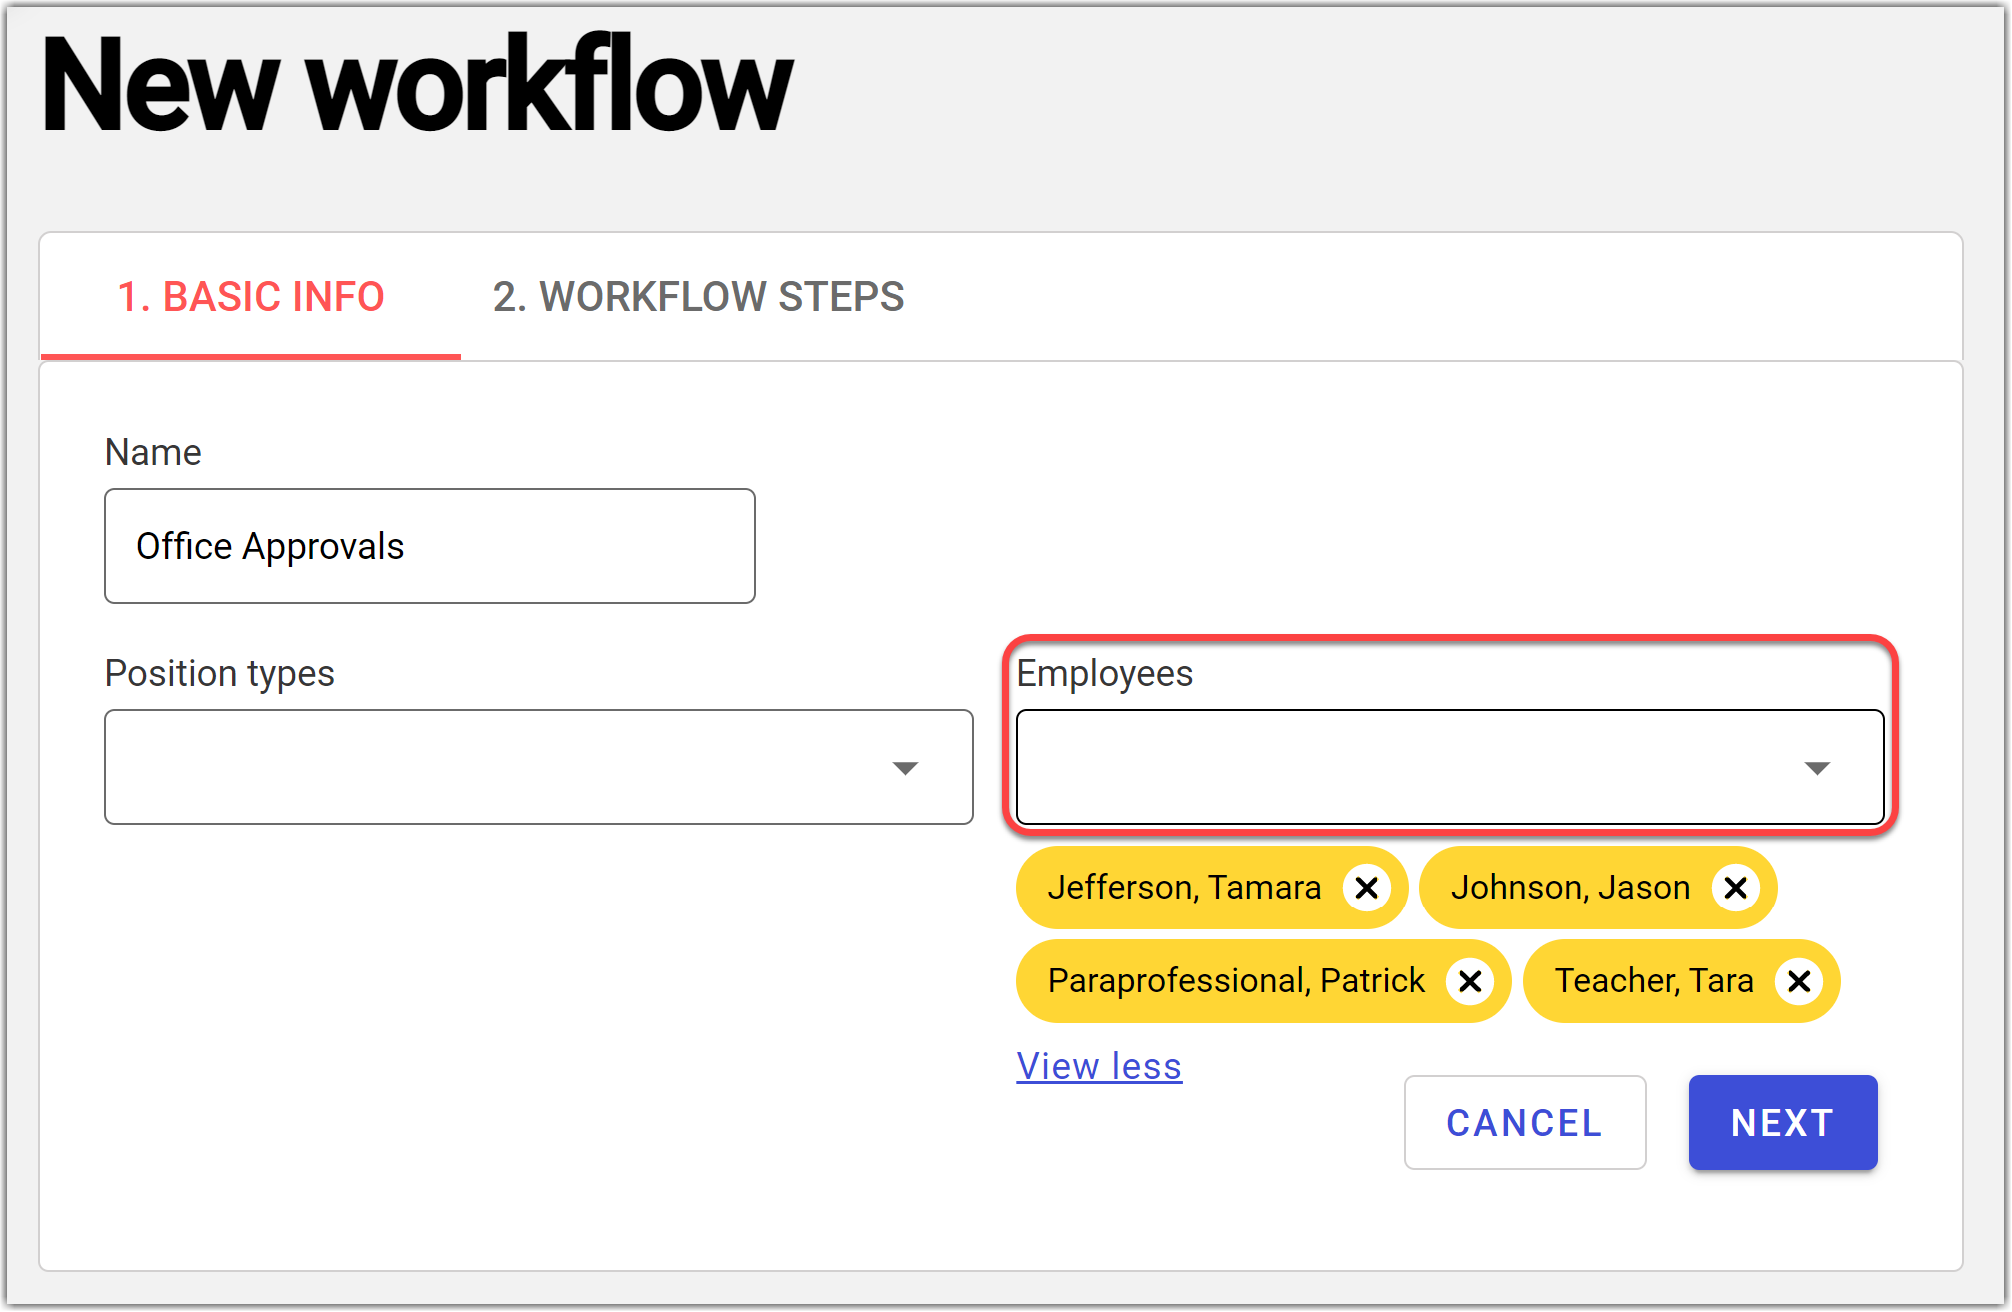Click the Johnson, Jason chip label
Viewport: 2012px width, 1312px height.
point(1570,888)
